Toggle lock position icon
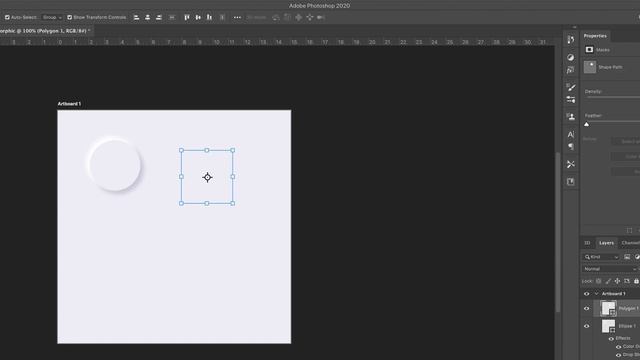640x360 pixels. (x=618, y=281)
